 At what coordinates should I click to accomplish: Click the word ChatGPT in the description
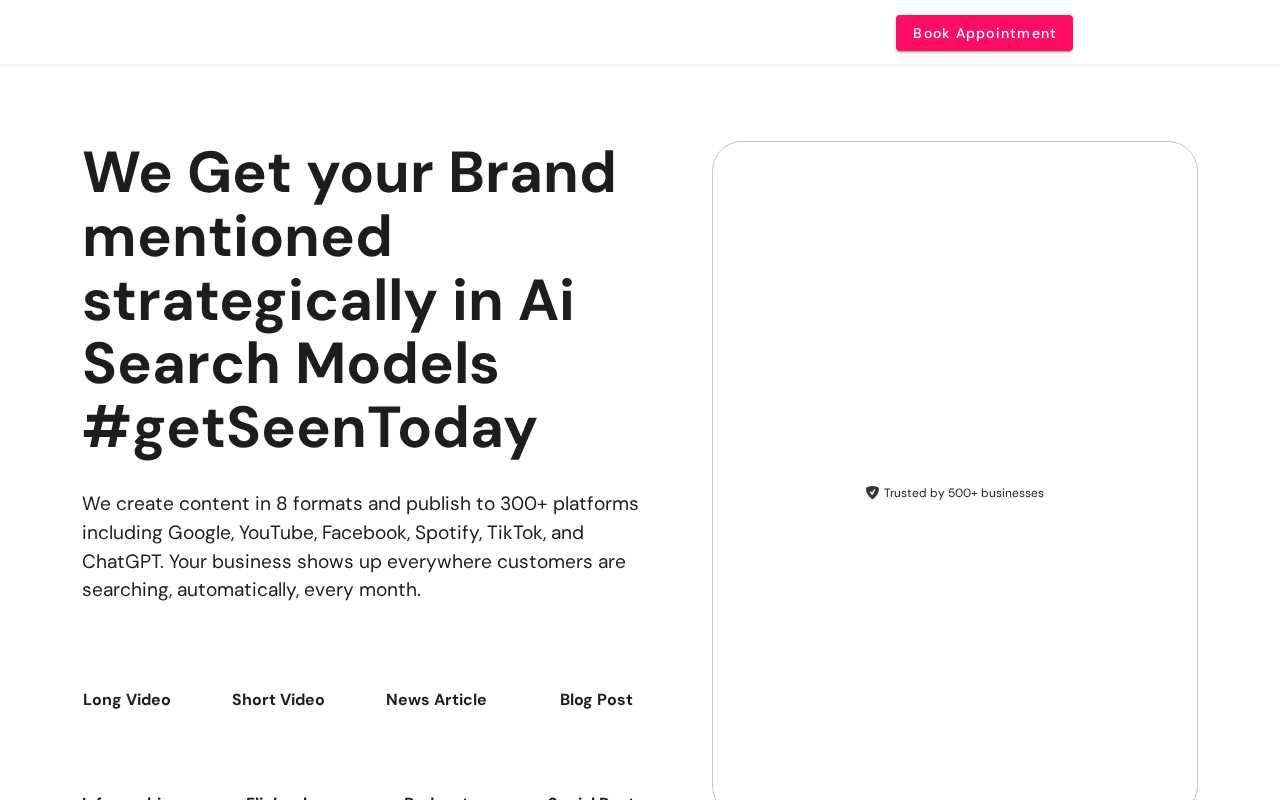121,562
